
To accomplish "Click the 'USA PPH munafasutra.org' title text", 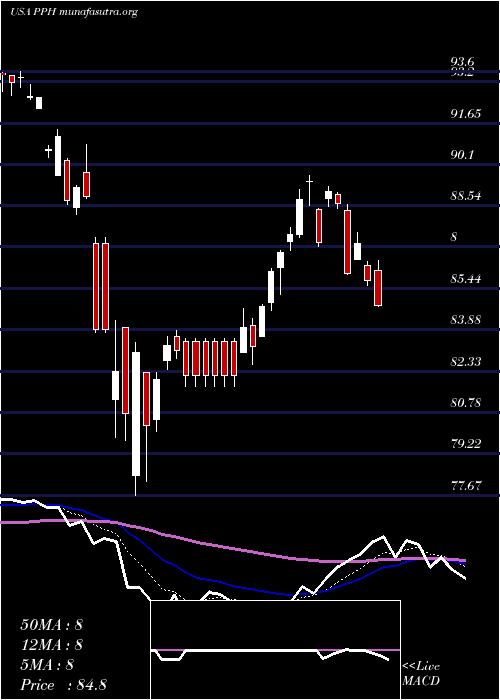I will coord(74,12).
